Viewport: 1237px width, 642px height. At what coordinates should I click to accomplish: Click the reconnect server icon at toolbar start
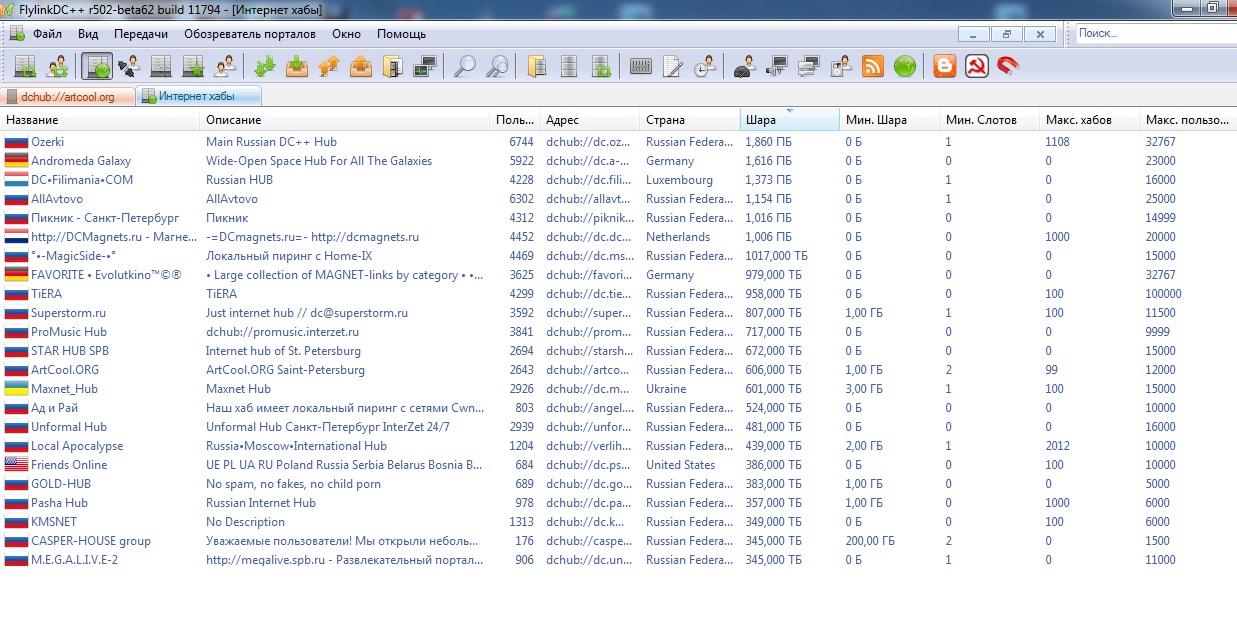pos(25,67)
